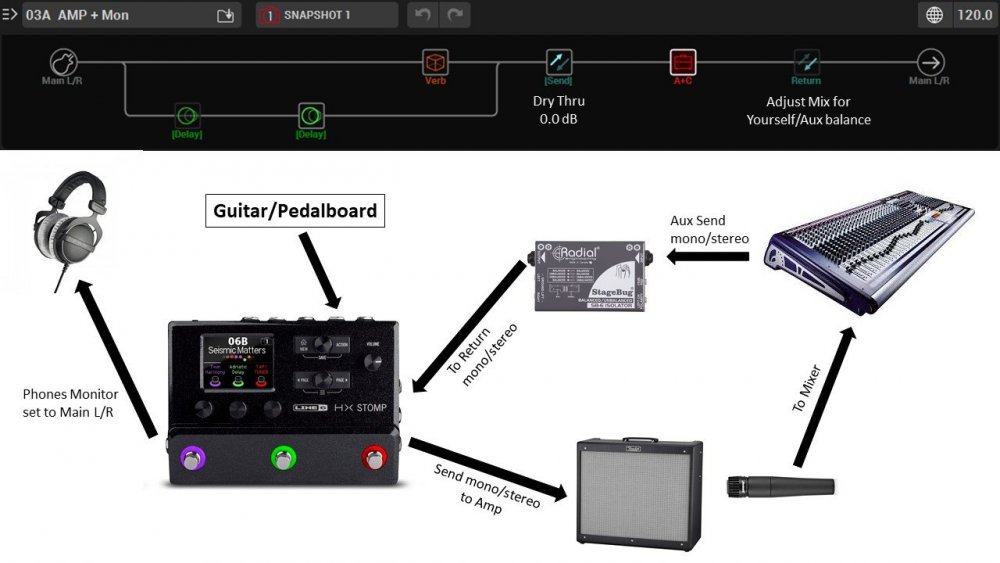The height and width of the screenshot is (563, 1000).
Task: Click the save preset icon
Action: pyautogui.click(x=225, y=15)
